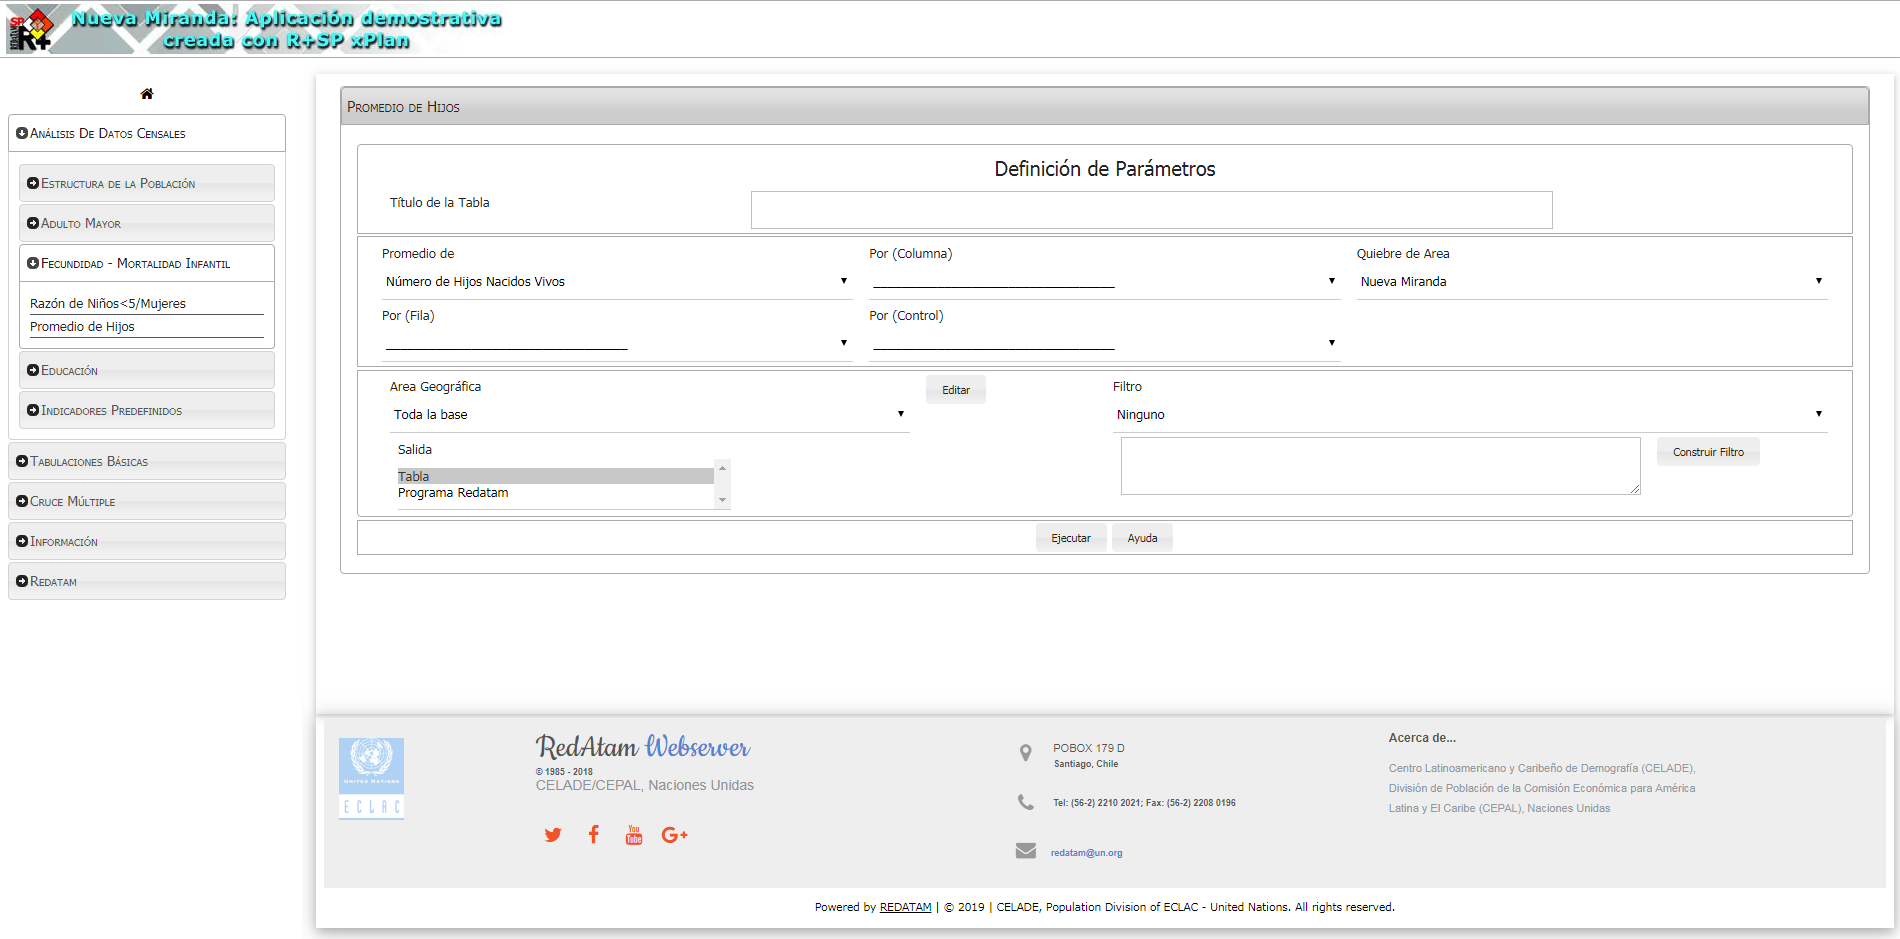Click the Nueva Miranda banner title
Viewport: 1900px width, 939px height.
286,29
